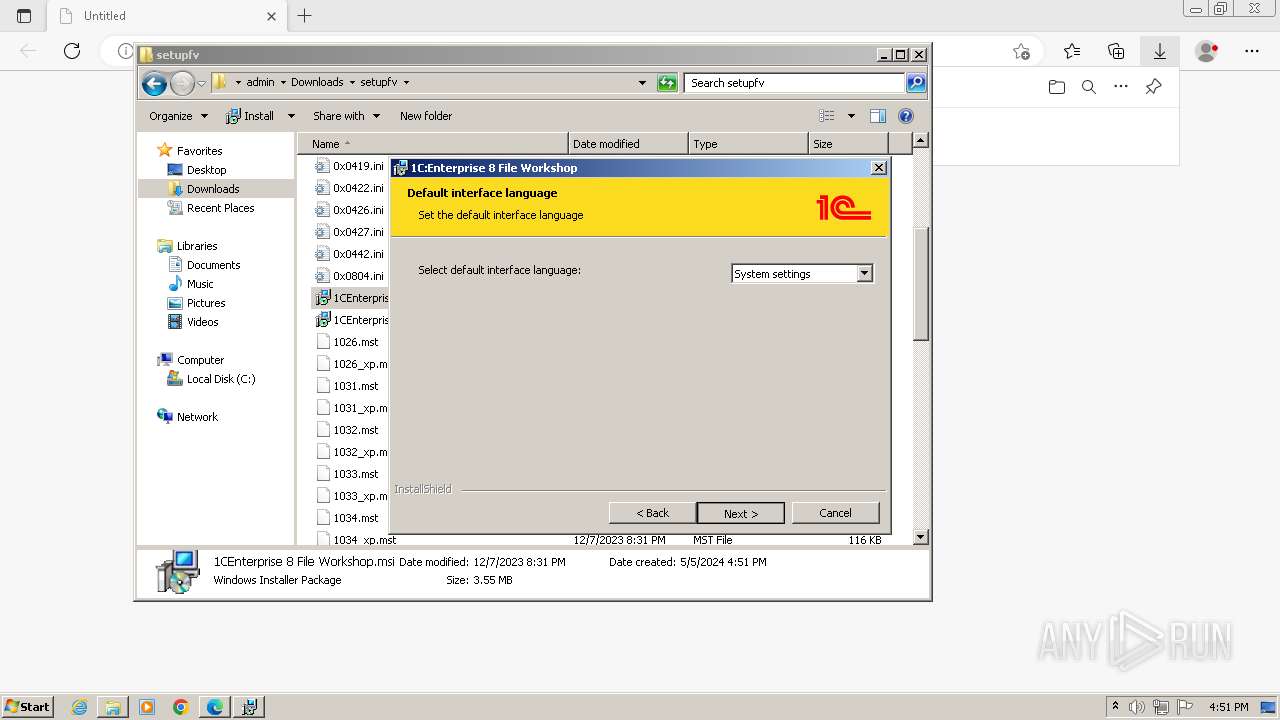The width and height of the screenshot is (1280, 720).
Task: Click the Explorer forward arrow button
Action: tap(182, 84)
